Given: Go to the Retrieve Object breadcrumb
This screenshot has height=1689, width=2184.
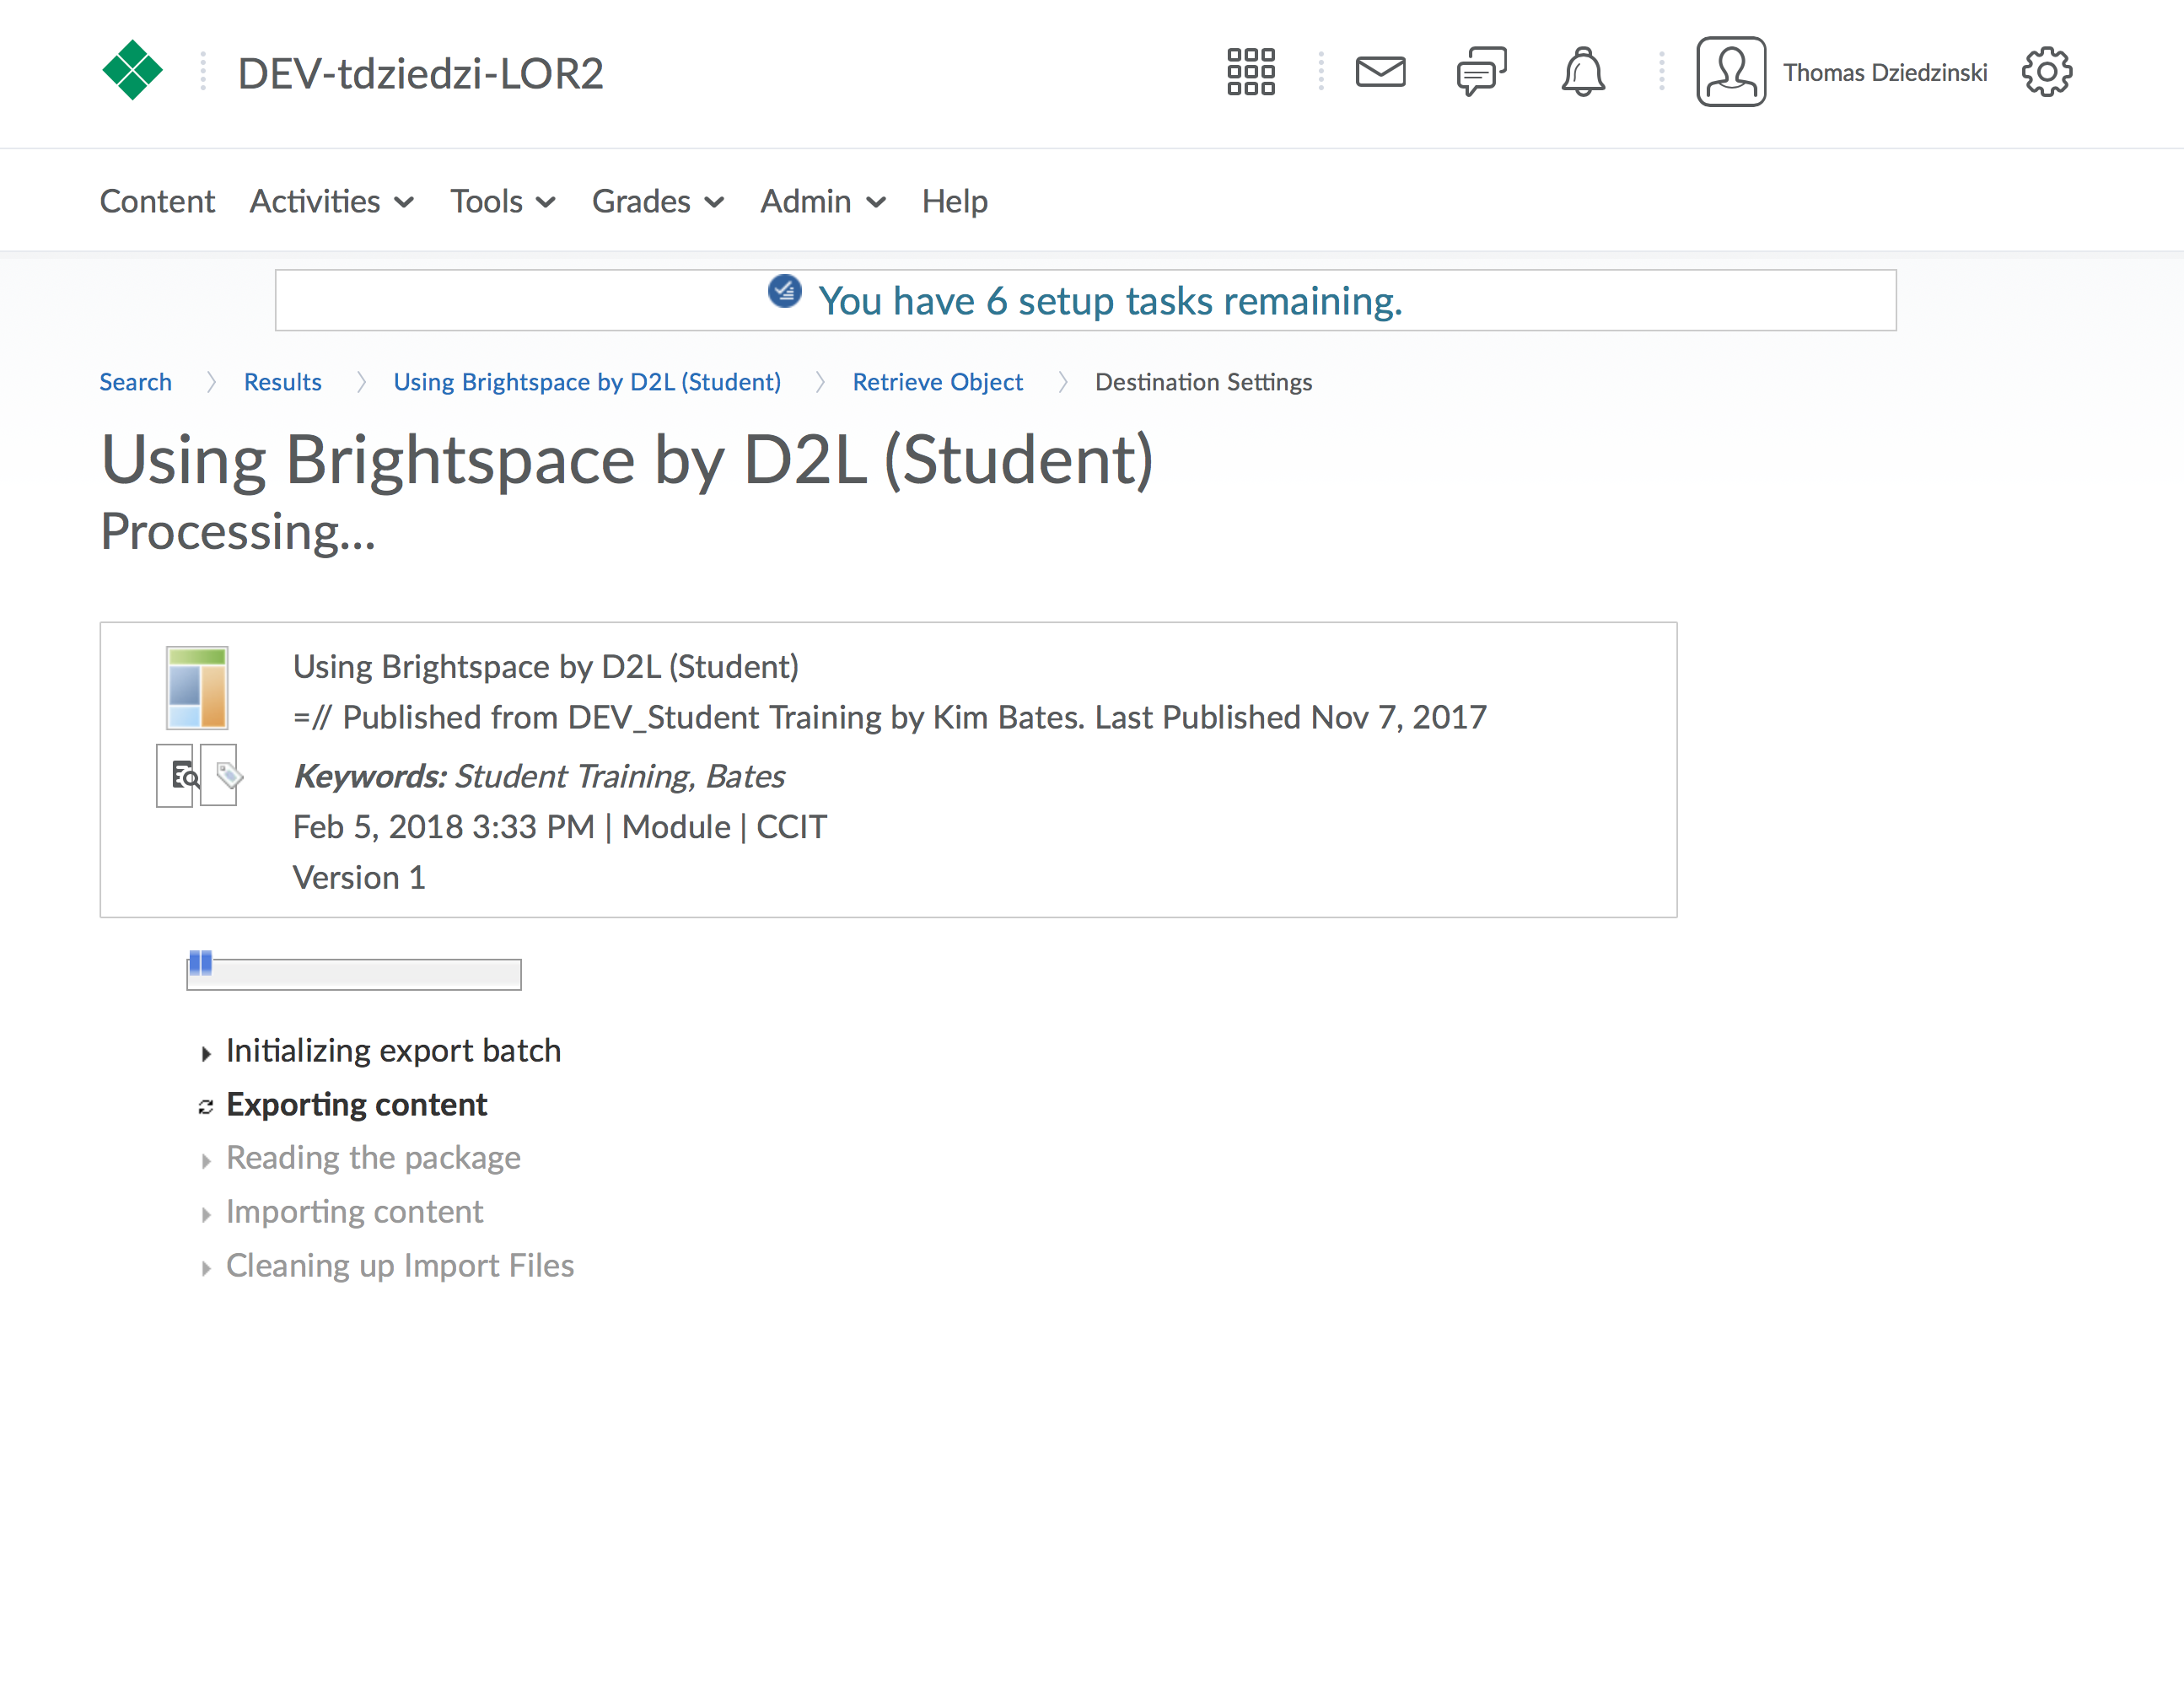Looking at the screenshot, I should pyautogui.click(x=938, y=382).
